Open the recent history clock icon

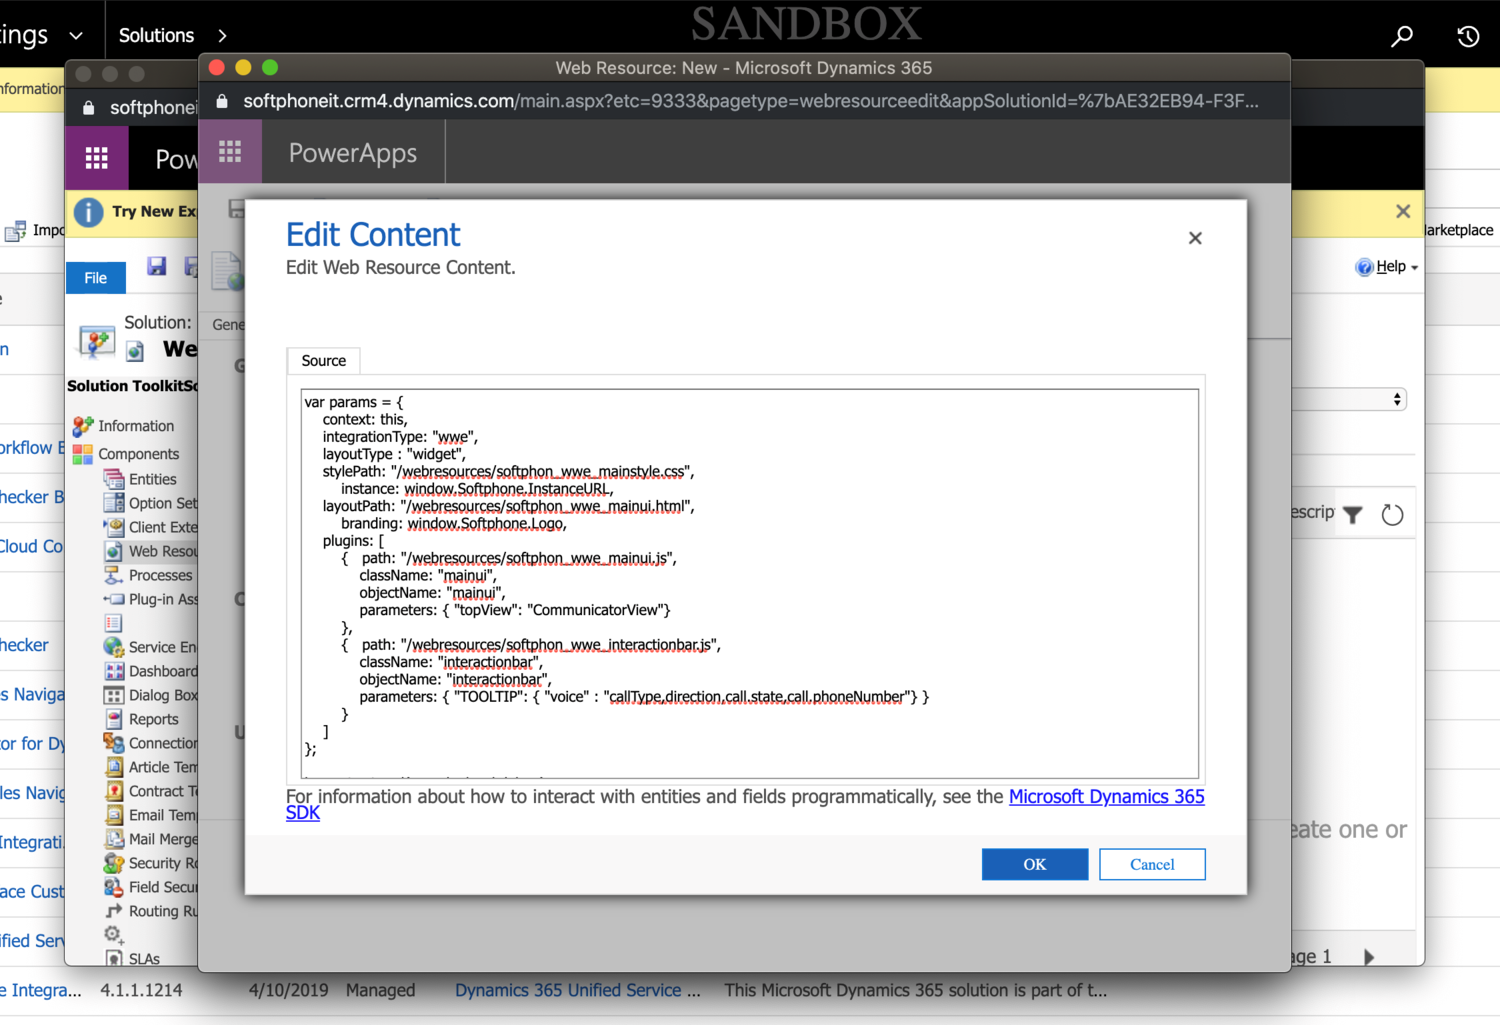coord(1467,36)
